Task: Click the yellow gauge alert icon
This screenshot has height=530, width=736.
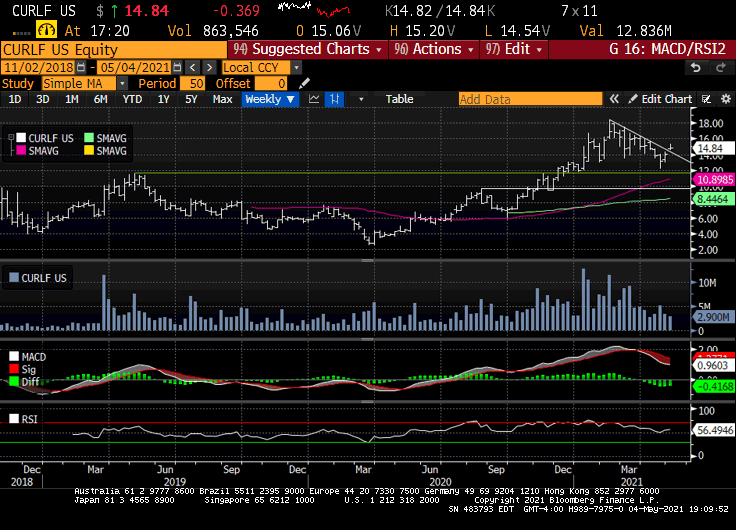Action: [x=46, y=30]
